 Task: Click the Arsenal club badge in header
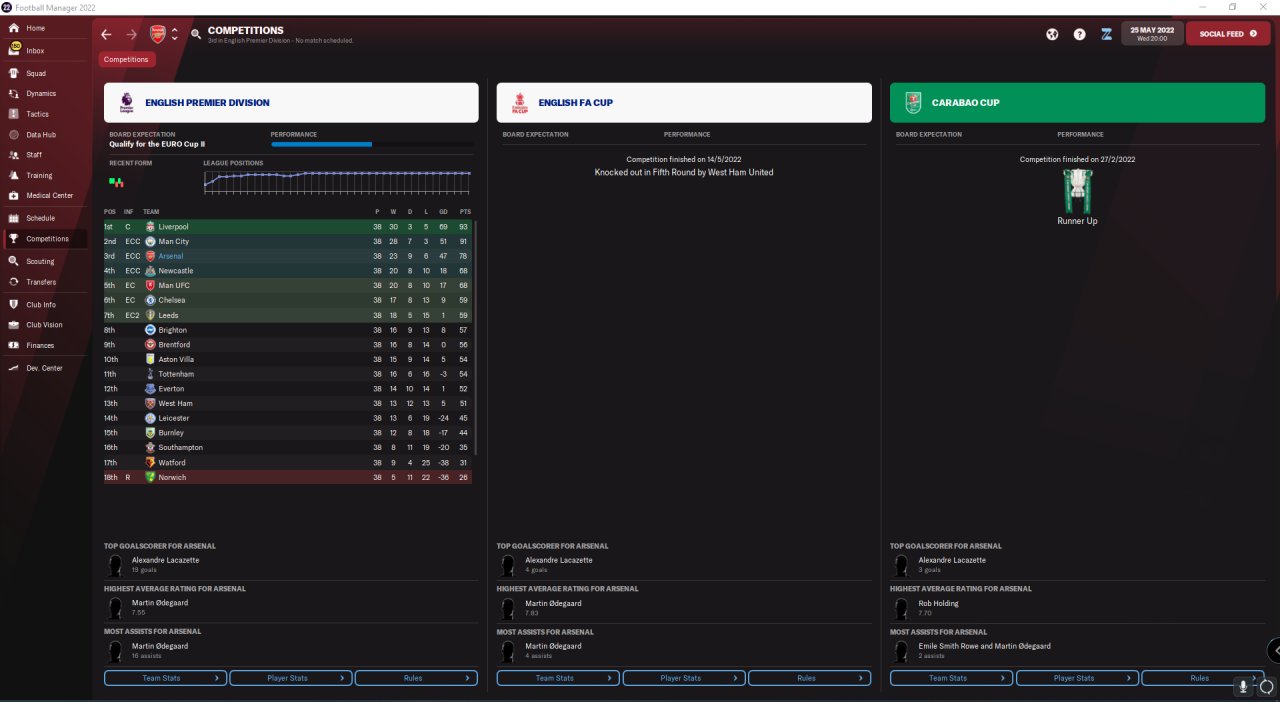158,34
